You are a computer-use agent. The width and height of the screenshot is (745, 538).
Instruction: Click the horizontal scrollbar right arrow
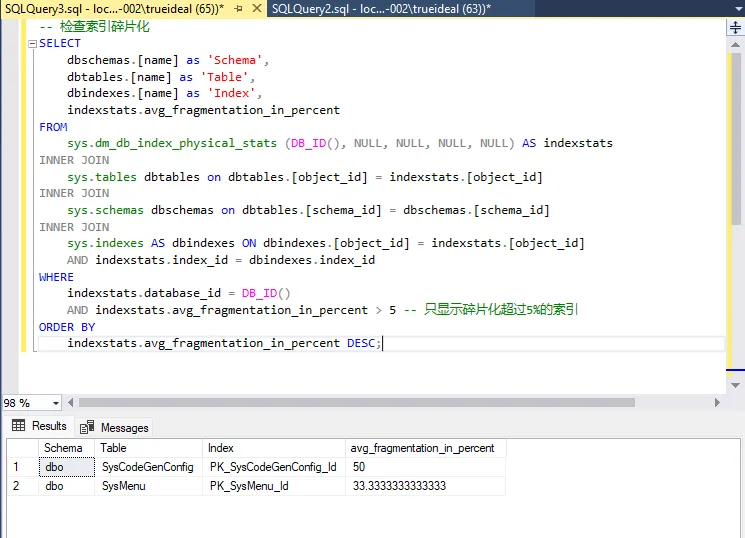717,403
